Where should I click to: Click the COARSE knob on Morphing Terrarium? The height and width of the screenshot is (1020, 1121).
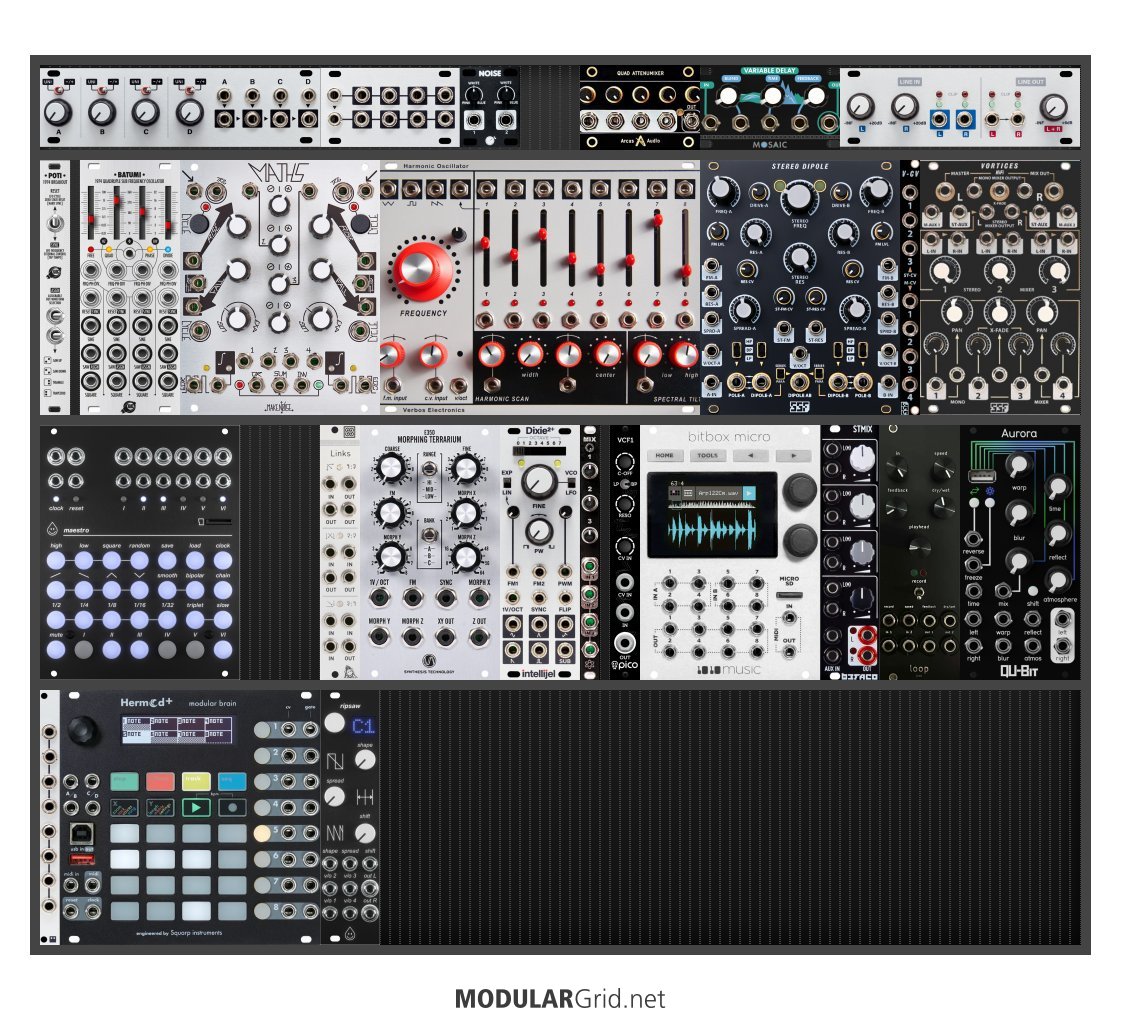pos(391,468)
